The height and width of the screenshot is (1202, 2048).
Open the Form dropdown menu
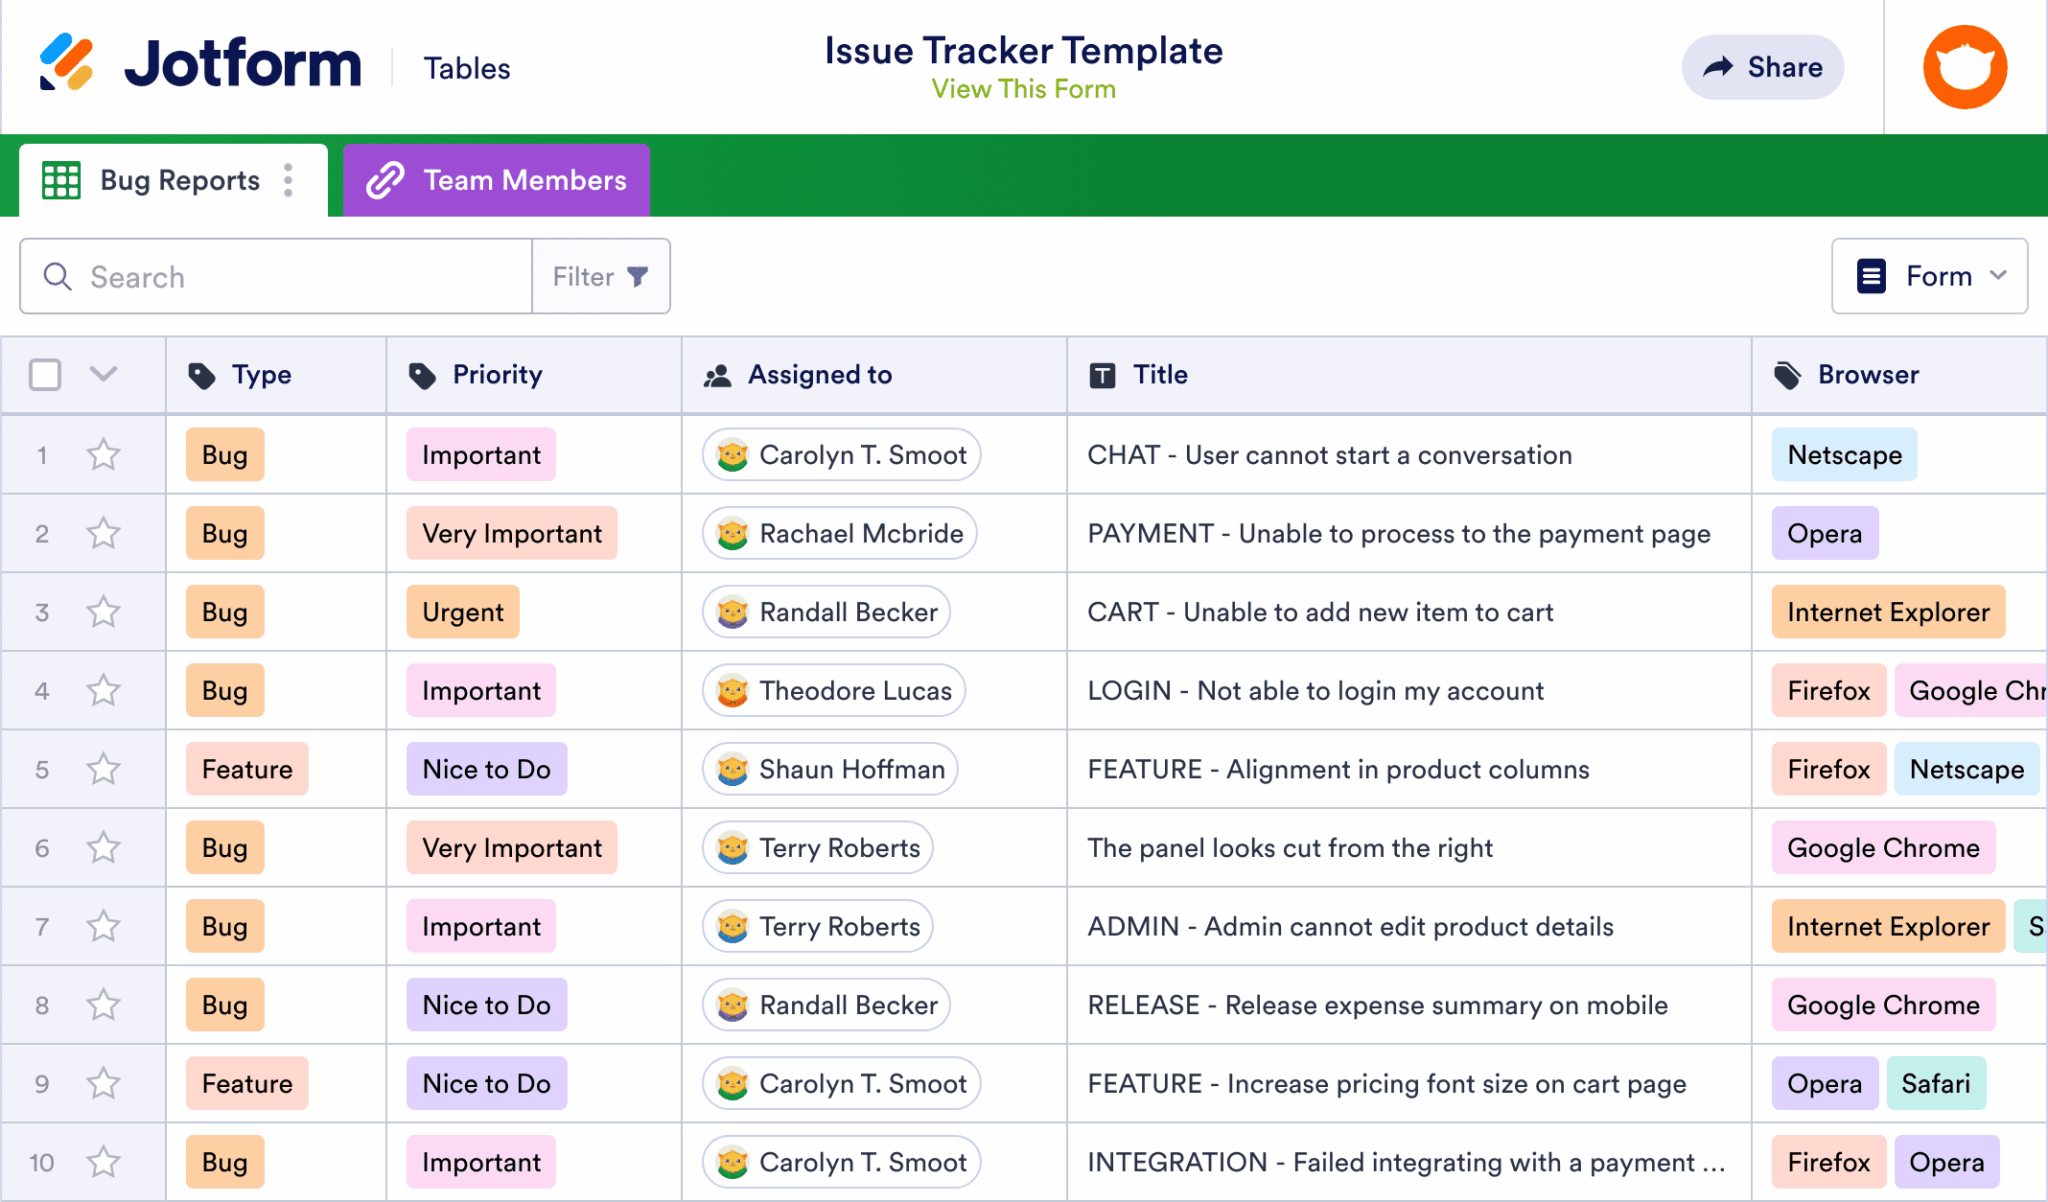1930,276
